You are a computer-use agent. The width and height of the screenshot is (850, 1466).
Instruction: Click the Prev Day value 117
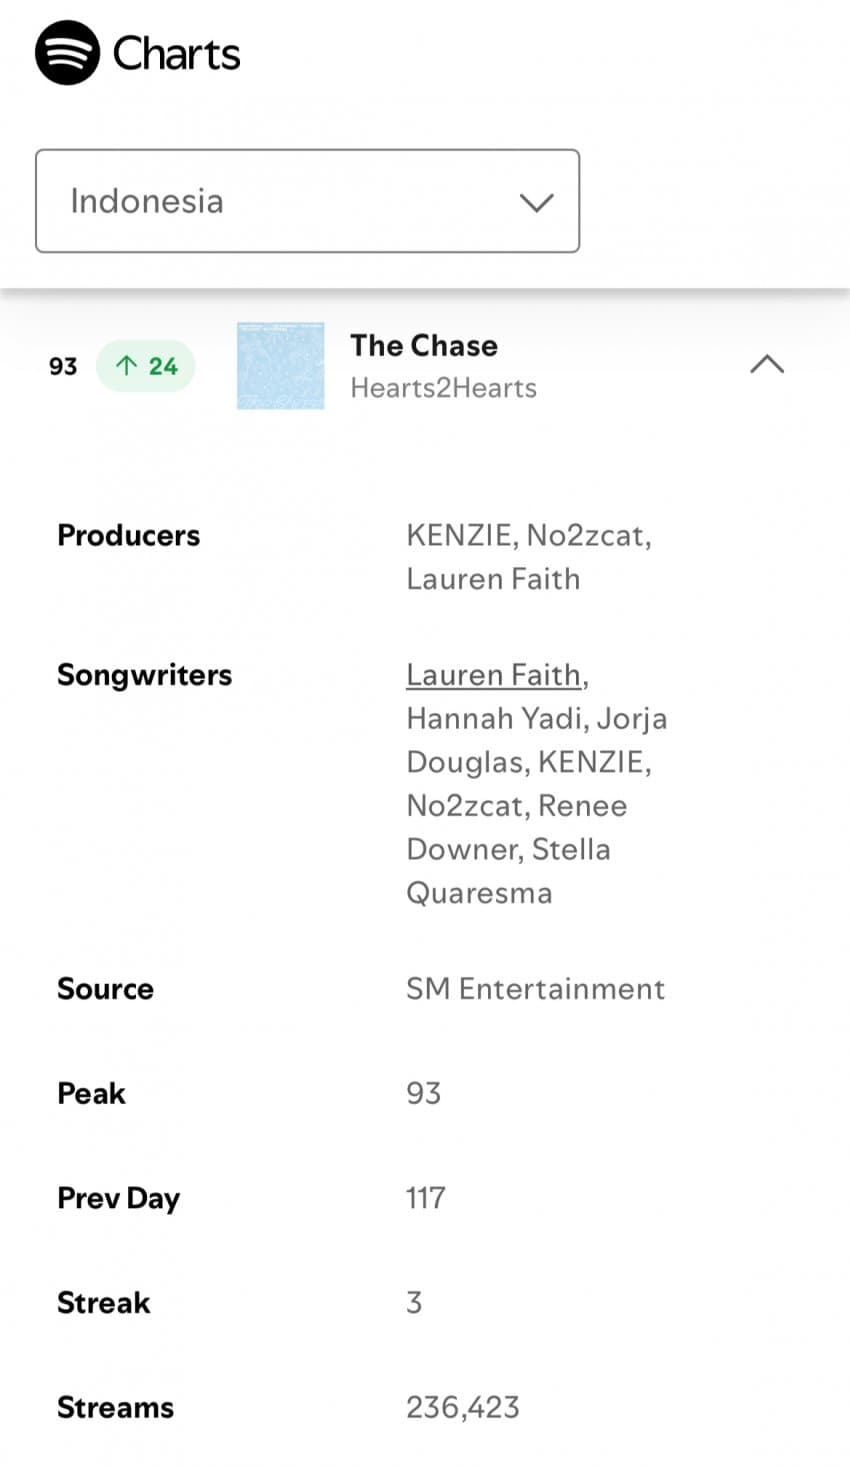[x=425, y=1198]
